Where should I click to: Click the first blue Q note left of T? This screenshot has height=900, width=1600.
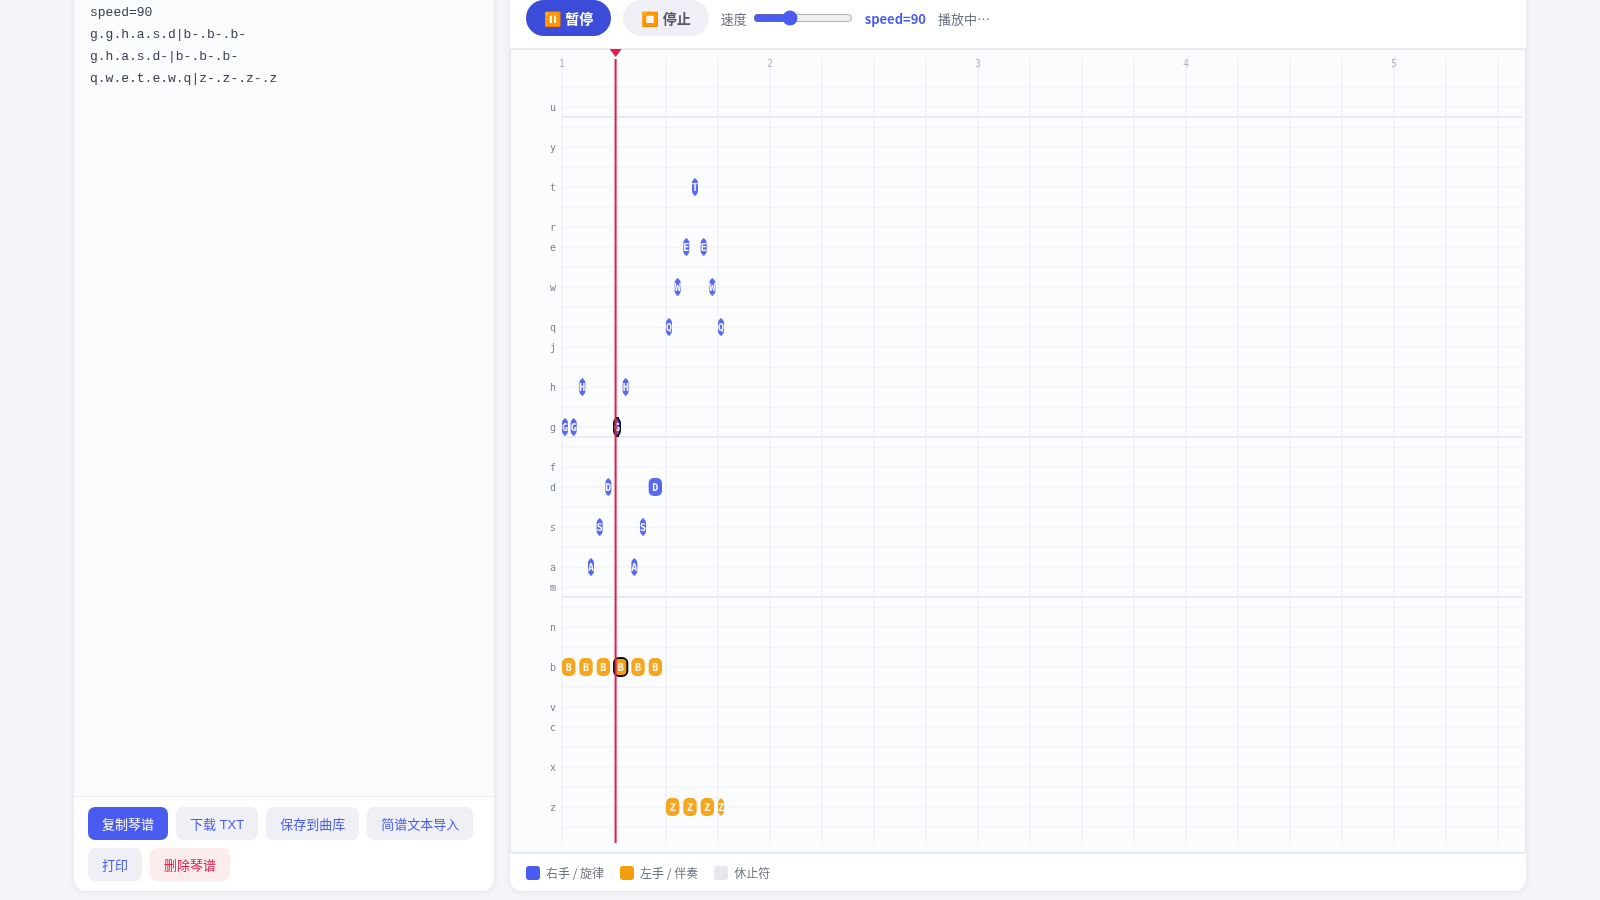[x=669, y=327]
